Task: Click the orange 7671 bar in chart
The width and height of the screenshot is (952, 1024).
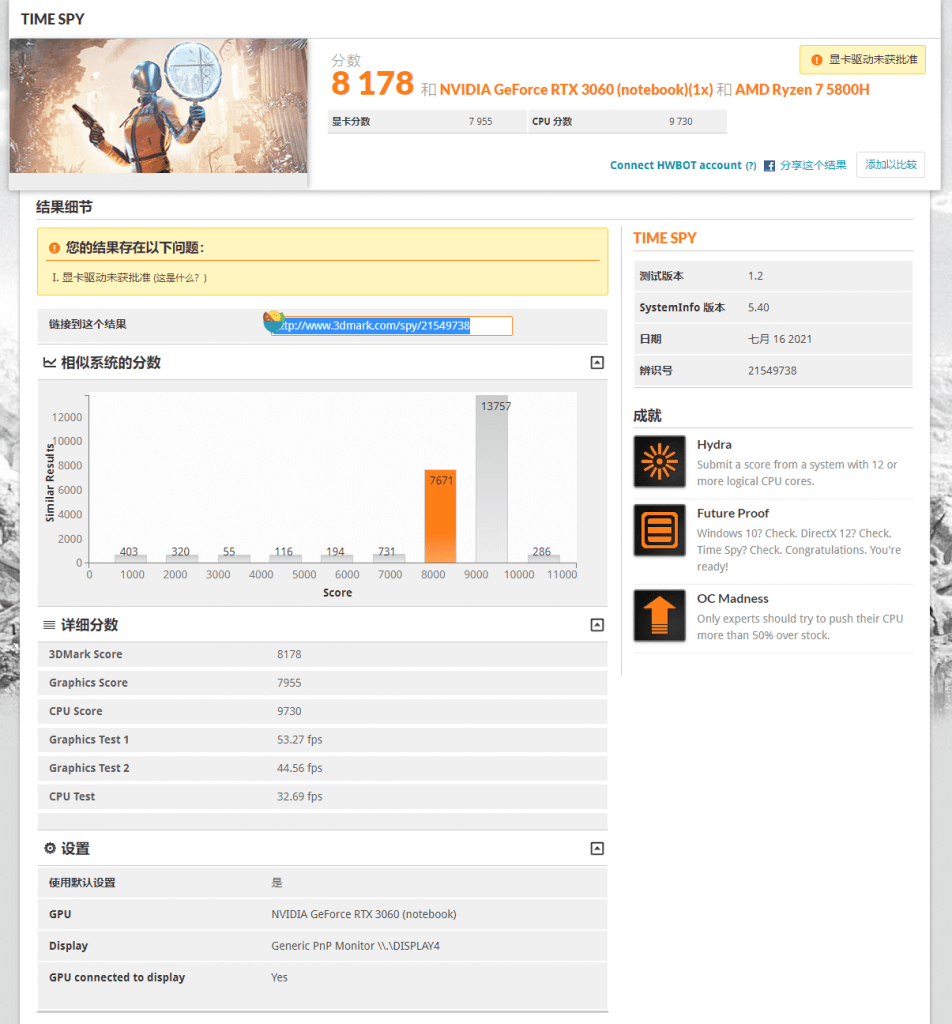Action: point(441,516)
